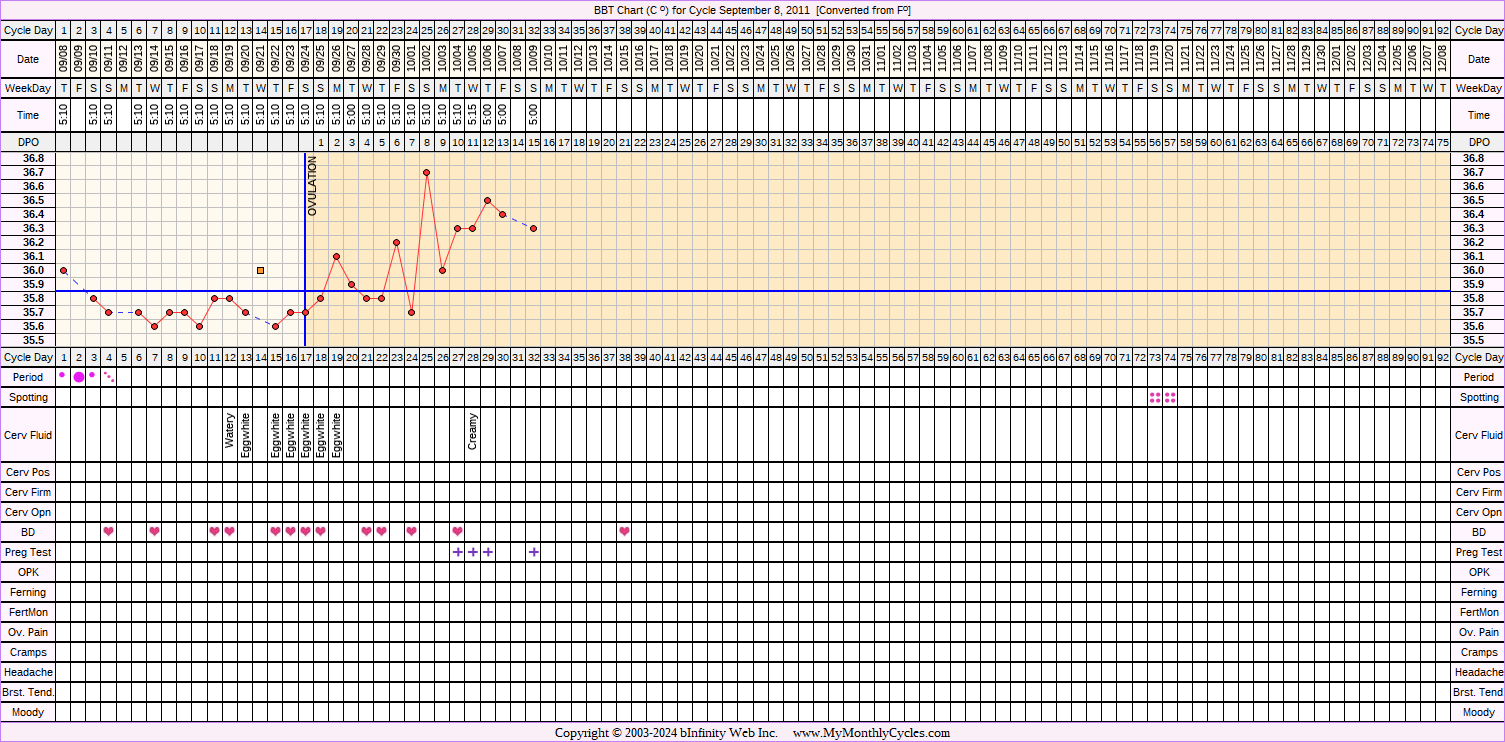The image size is (1505, 742).
Task: Click the vertical OVULATION label
Action: click(x=312, y=186)
